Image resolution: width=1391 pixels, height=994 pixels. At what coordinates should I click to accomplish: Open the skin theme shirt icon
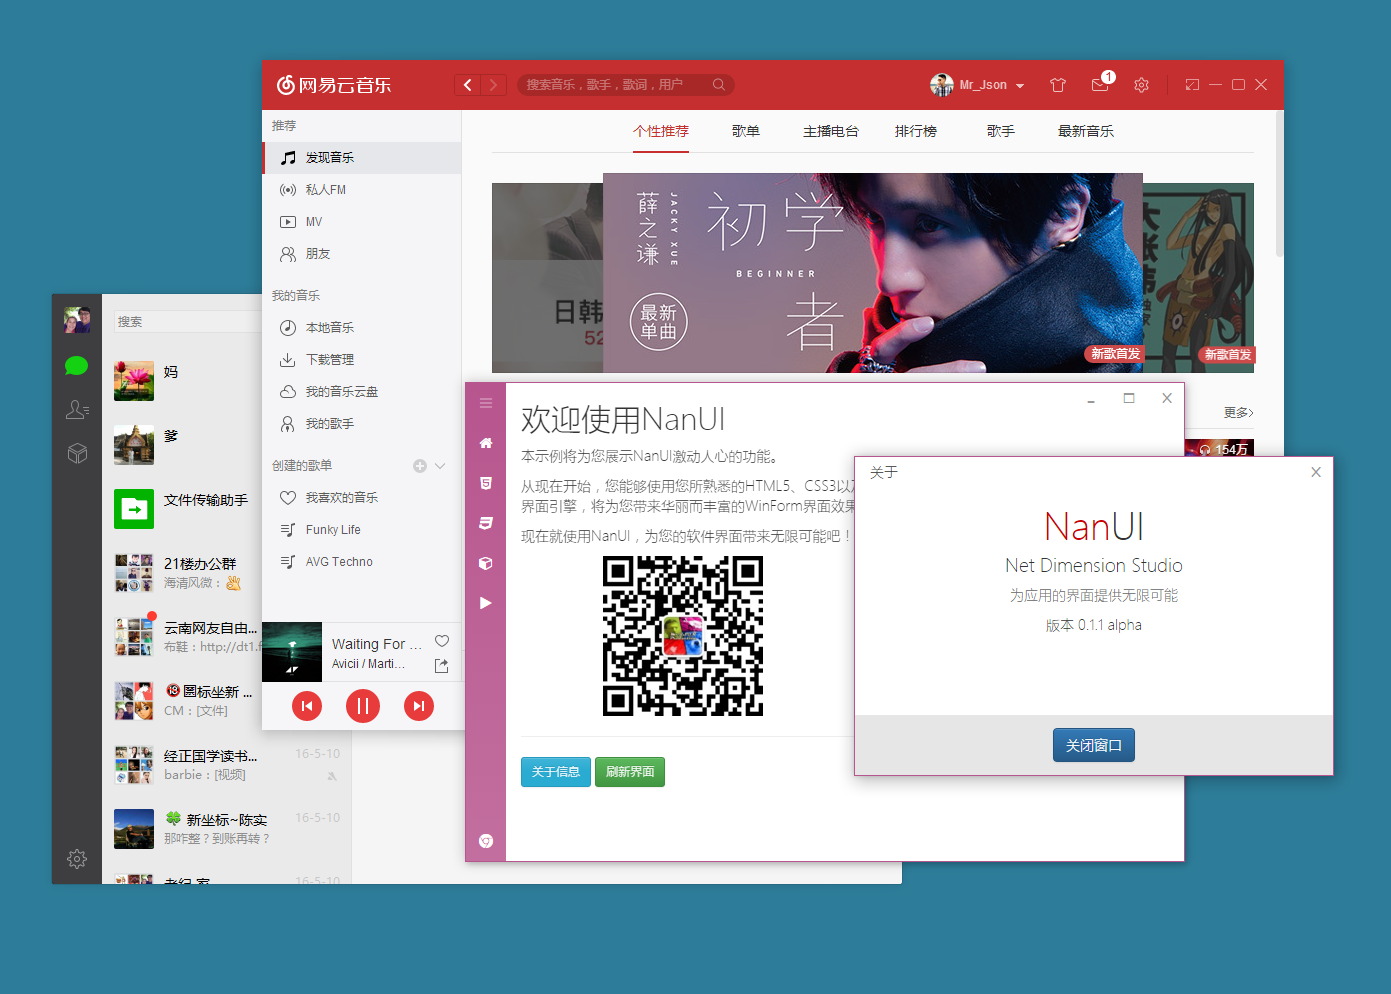(x=1058, y=85)
